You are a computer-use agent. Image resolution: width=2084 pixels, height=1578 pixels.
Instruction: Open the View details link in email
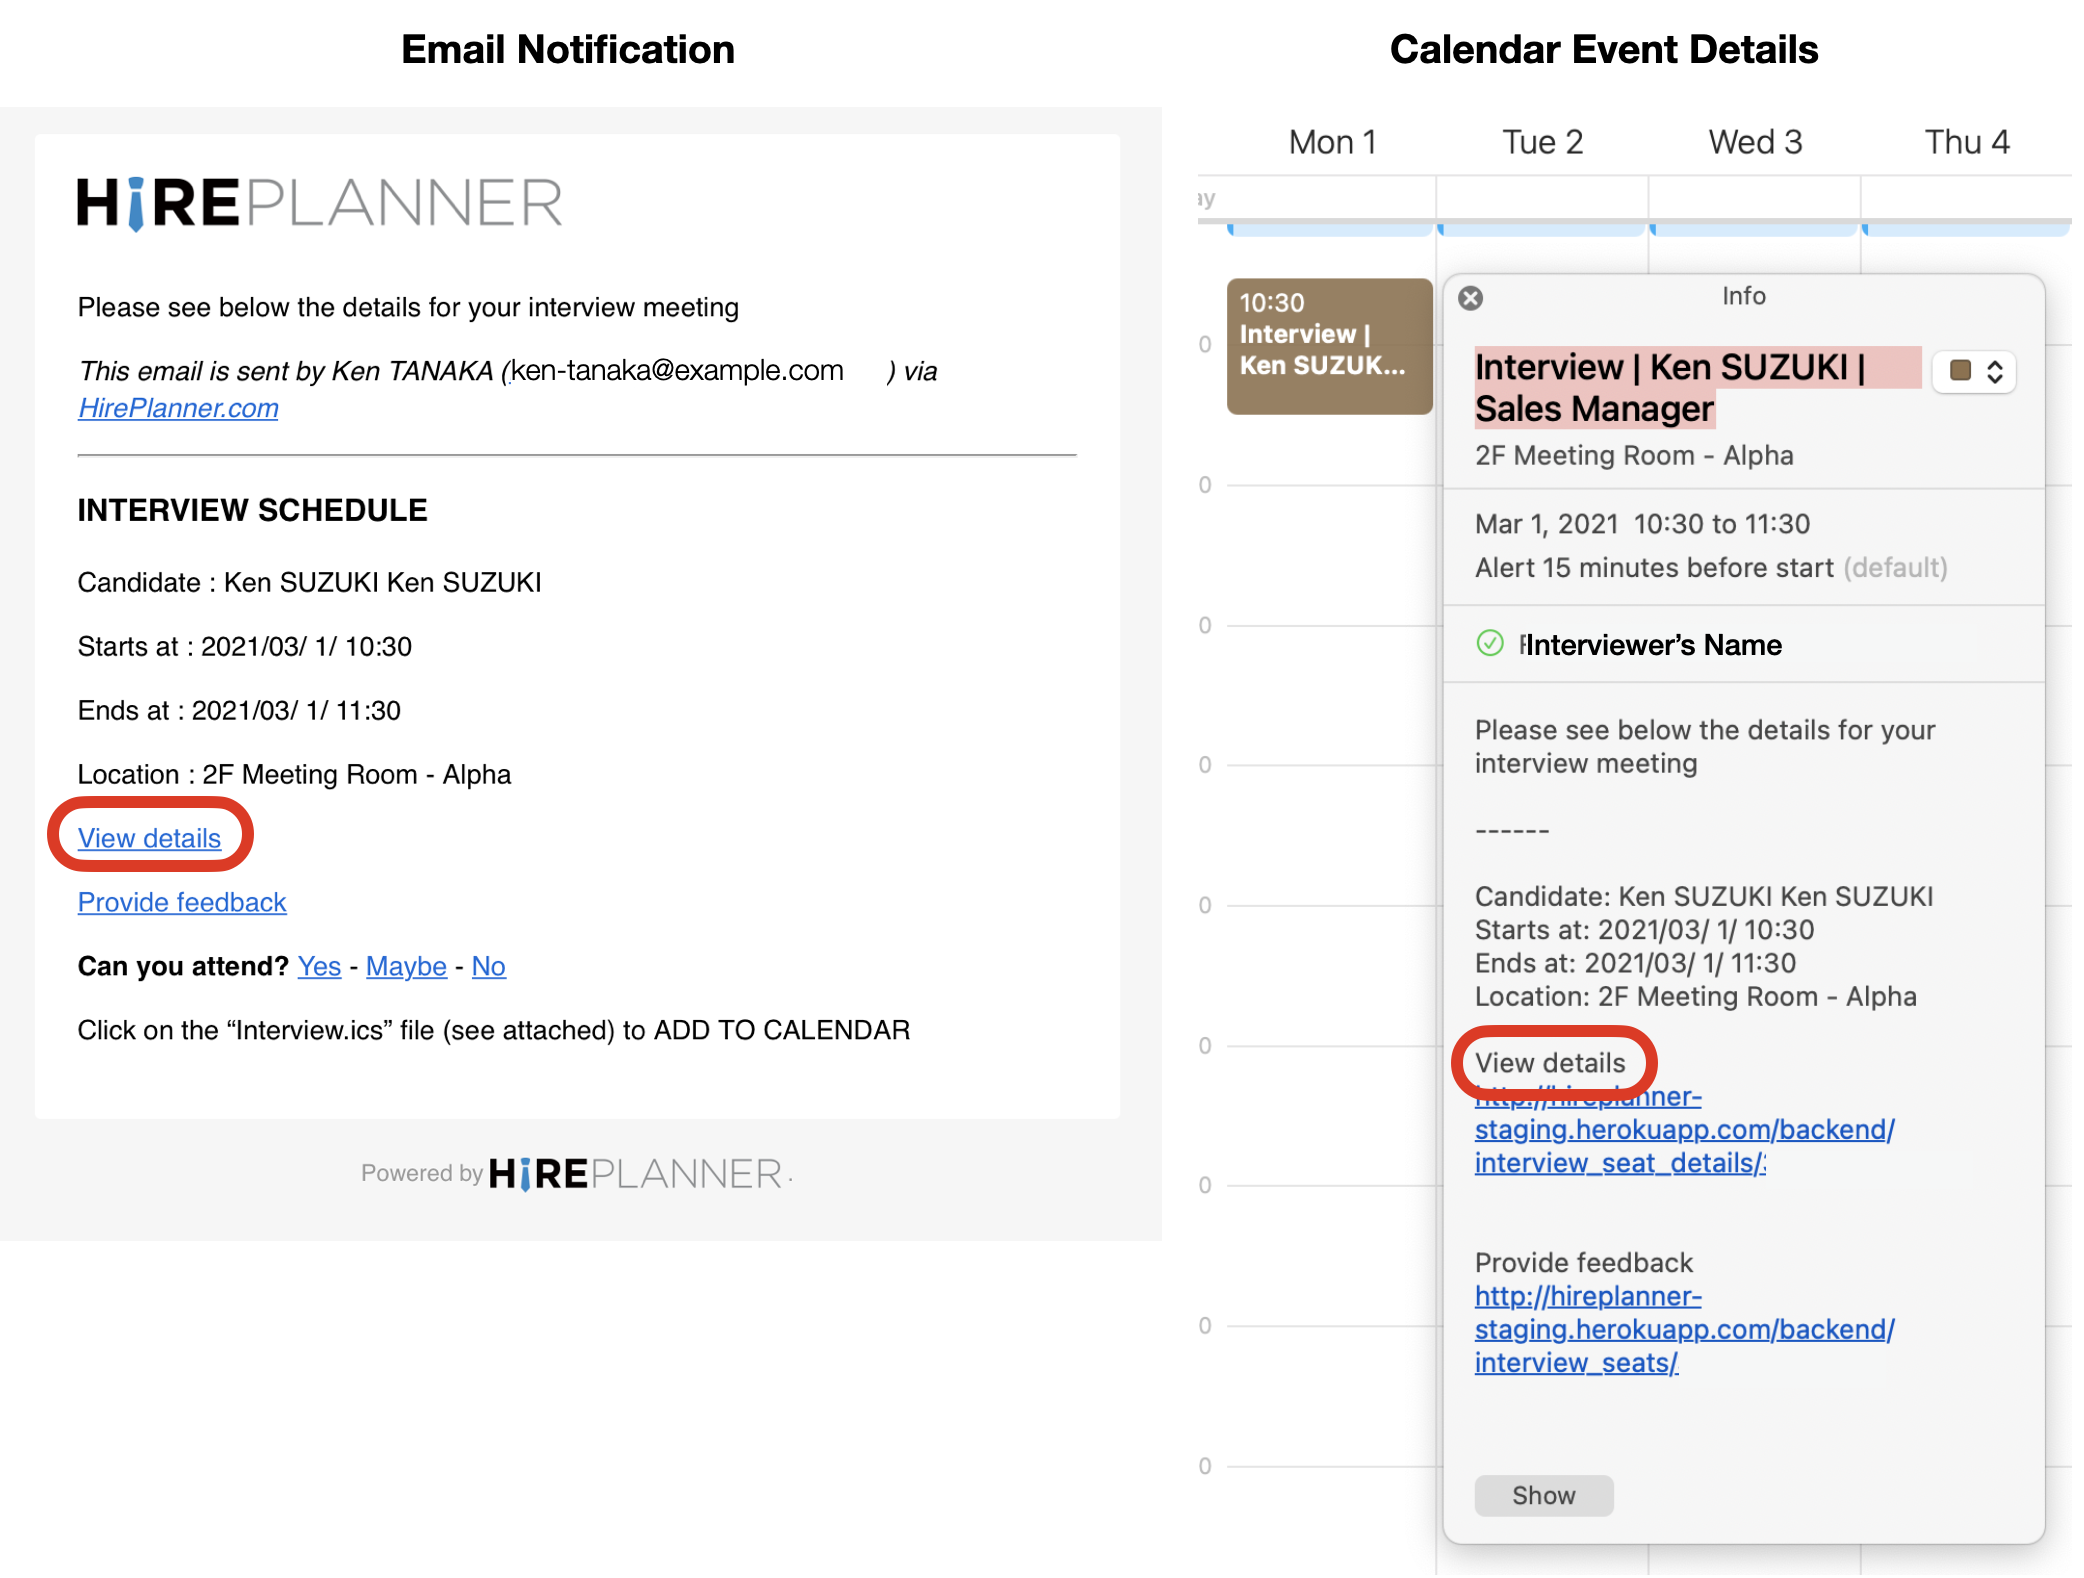click(149, 838)
